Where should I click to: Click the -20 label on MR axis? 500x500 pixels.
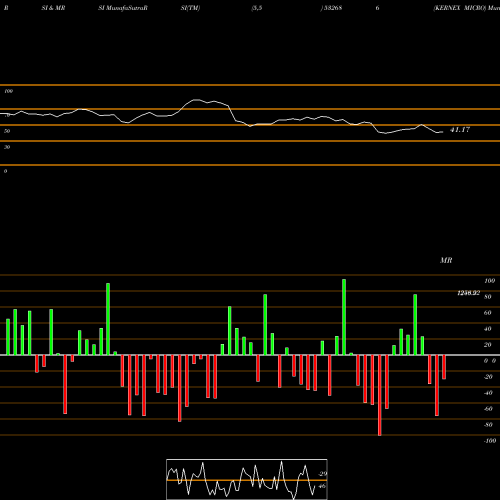[x=488, y=377]
